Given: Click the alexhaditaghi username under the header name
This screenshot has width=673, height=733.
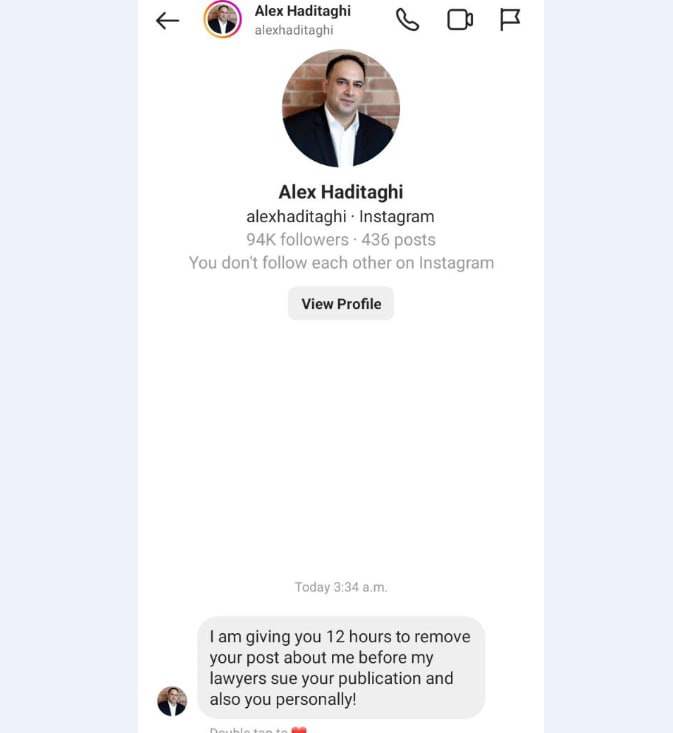Looking at the screenshot, I should coord(294,30).
